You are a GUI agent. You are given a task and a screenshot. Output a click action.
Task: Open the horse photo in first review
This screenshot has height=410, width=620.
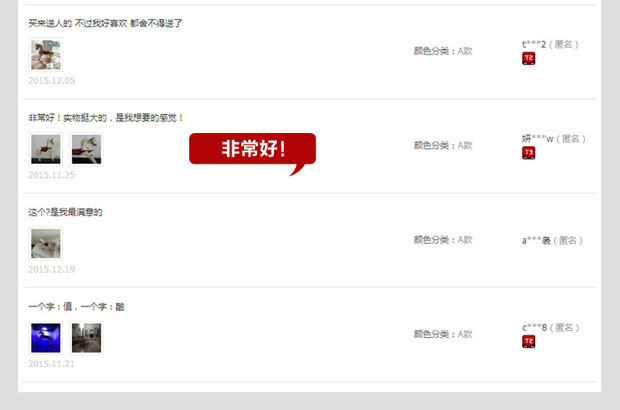(x=46, y=55)
